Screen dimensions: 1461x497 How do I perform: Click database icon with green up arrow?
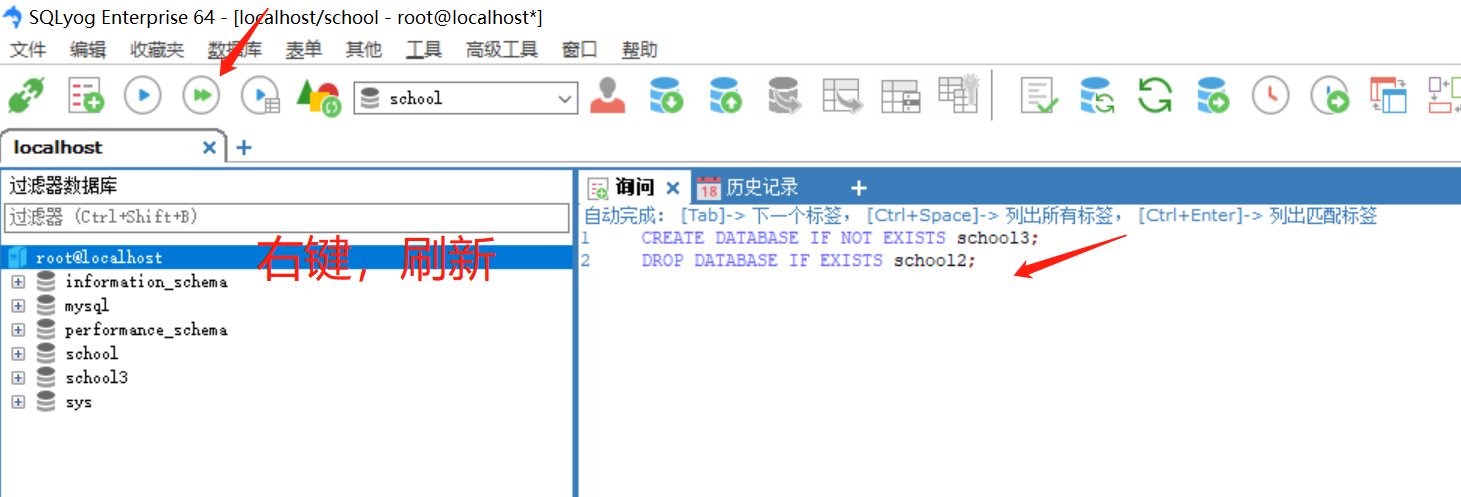[725, 96]
